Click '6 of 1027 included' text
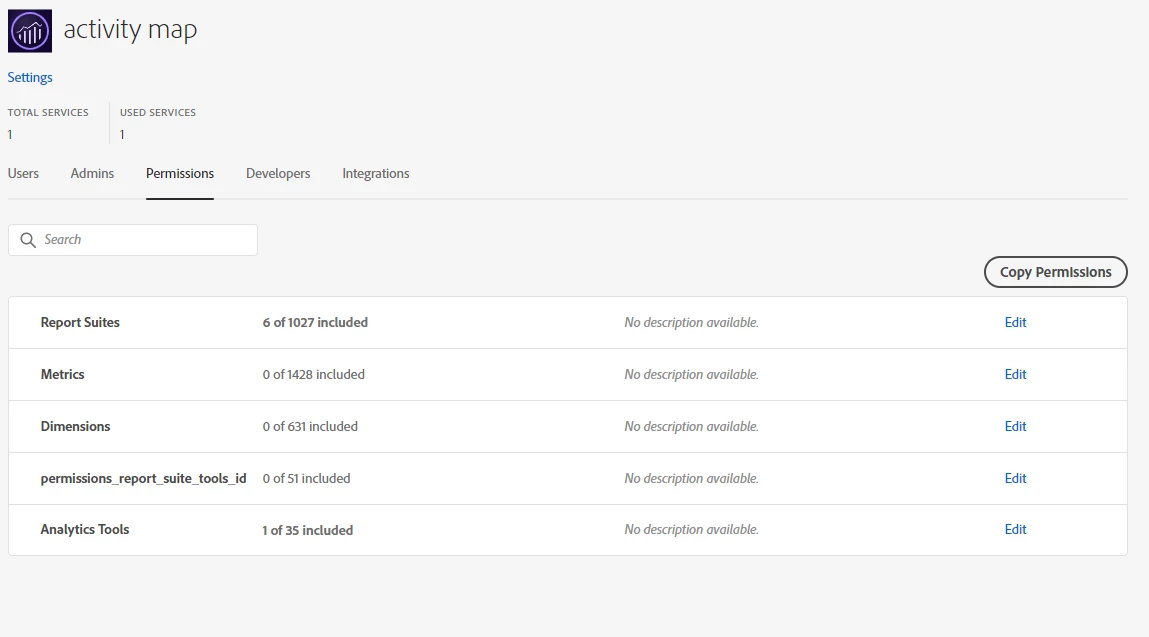1149x637 pixels. click(x=315, y=323)
